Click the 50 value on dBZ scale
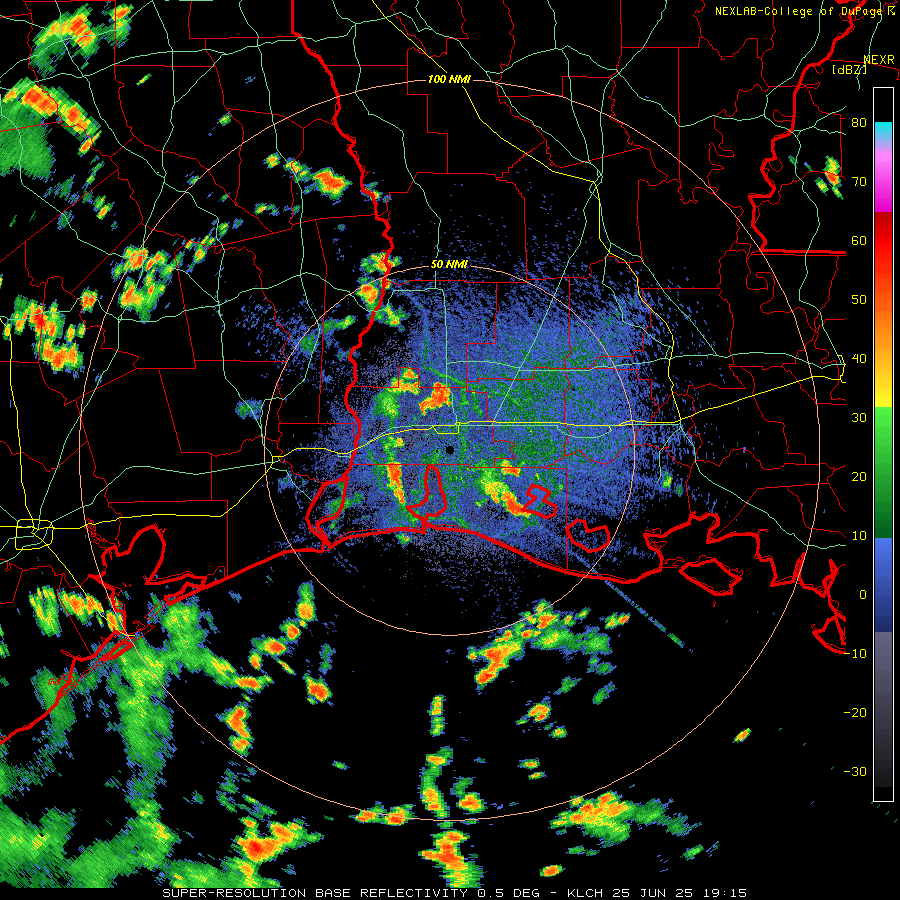The width and height of the screenshot is (900, 900). (x=859, y=300)
